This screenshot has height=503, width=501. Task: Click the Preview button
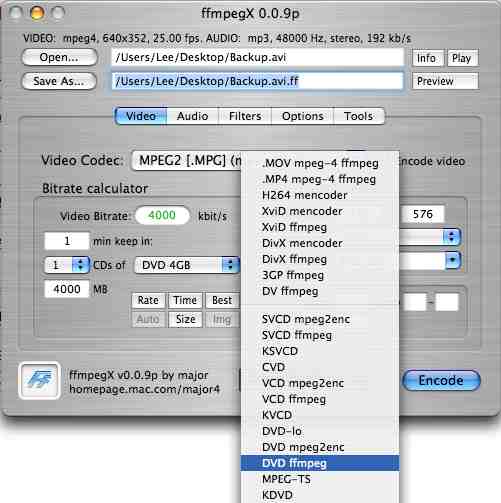click(445, 81)
